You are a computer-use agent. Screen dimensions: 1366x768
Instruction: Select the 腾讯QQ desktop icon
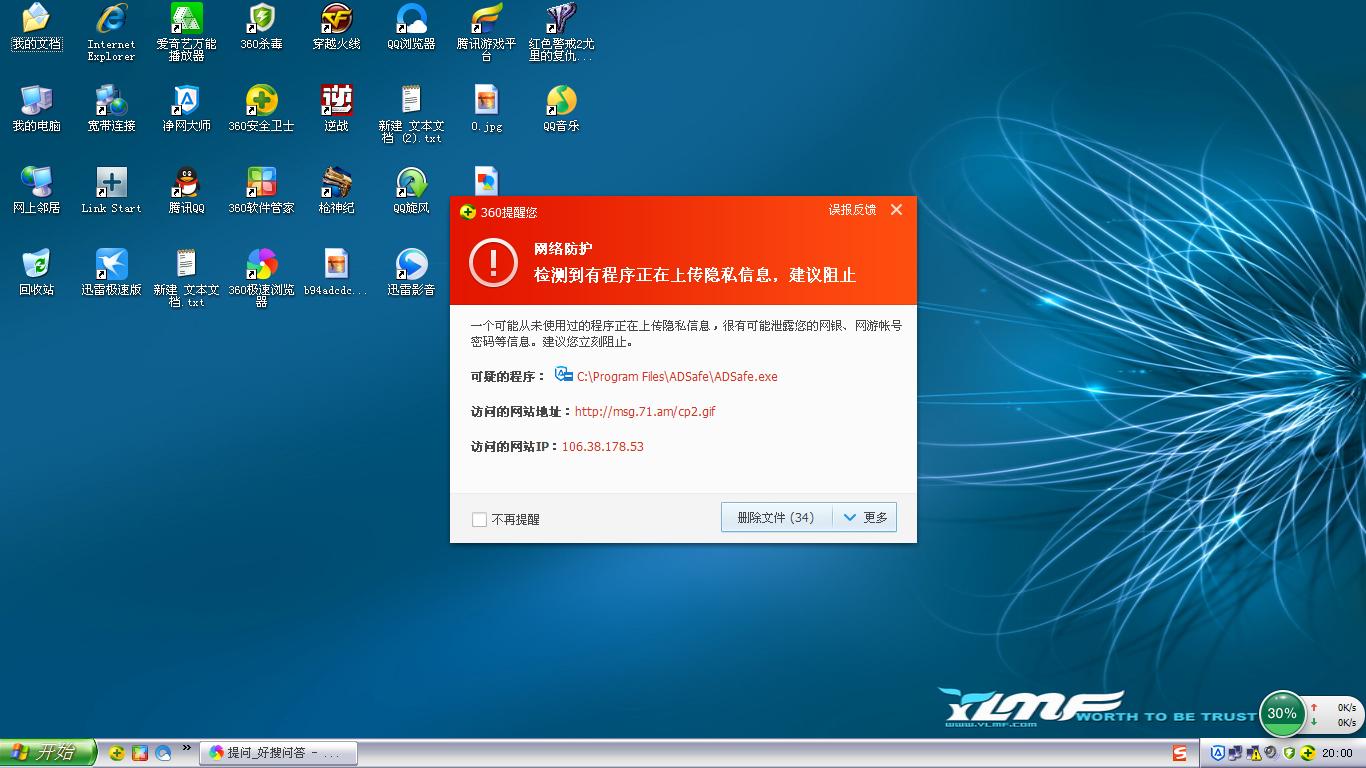coord(186,190)
